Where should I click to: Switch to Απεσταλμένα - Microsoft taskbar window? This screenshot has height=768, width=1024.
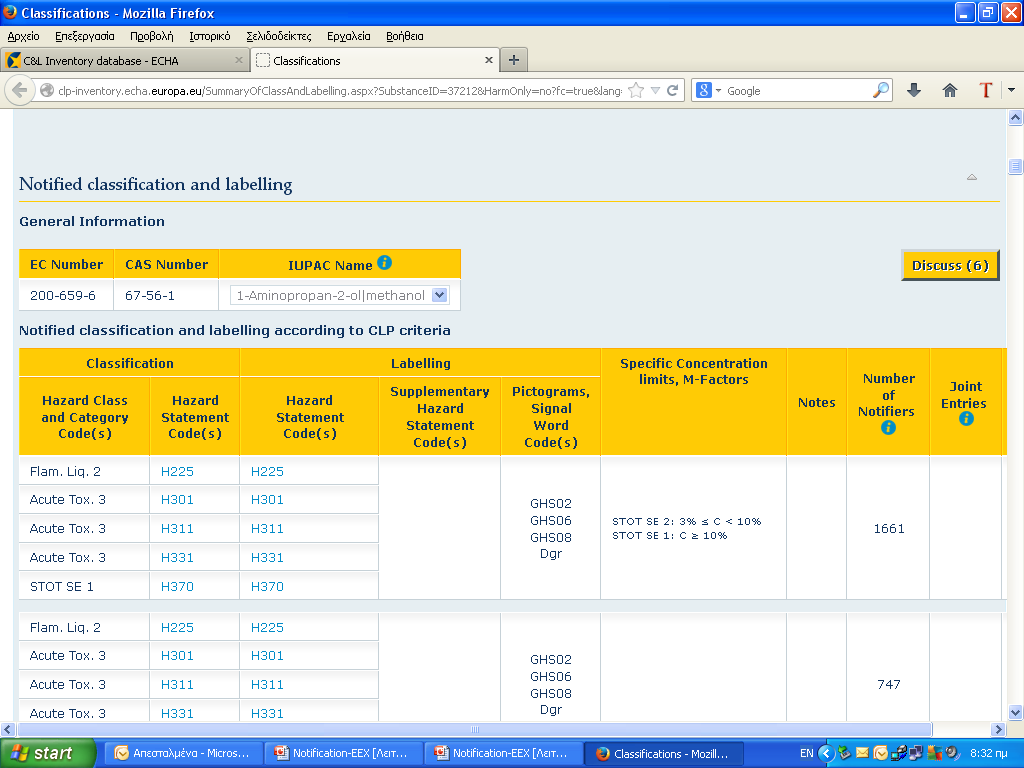click(x=184, y=753)
